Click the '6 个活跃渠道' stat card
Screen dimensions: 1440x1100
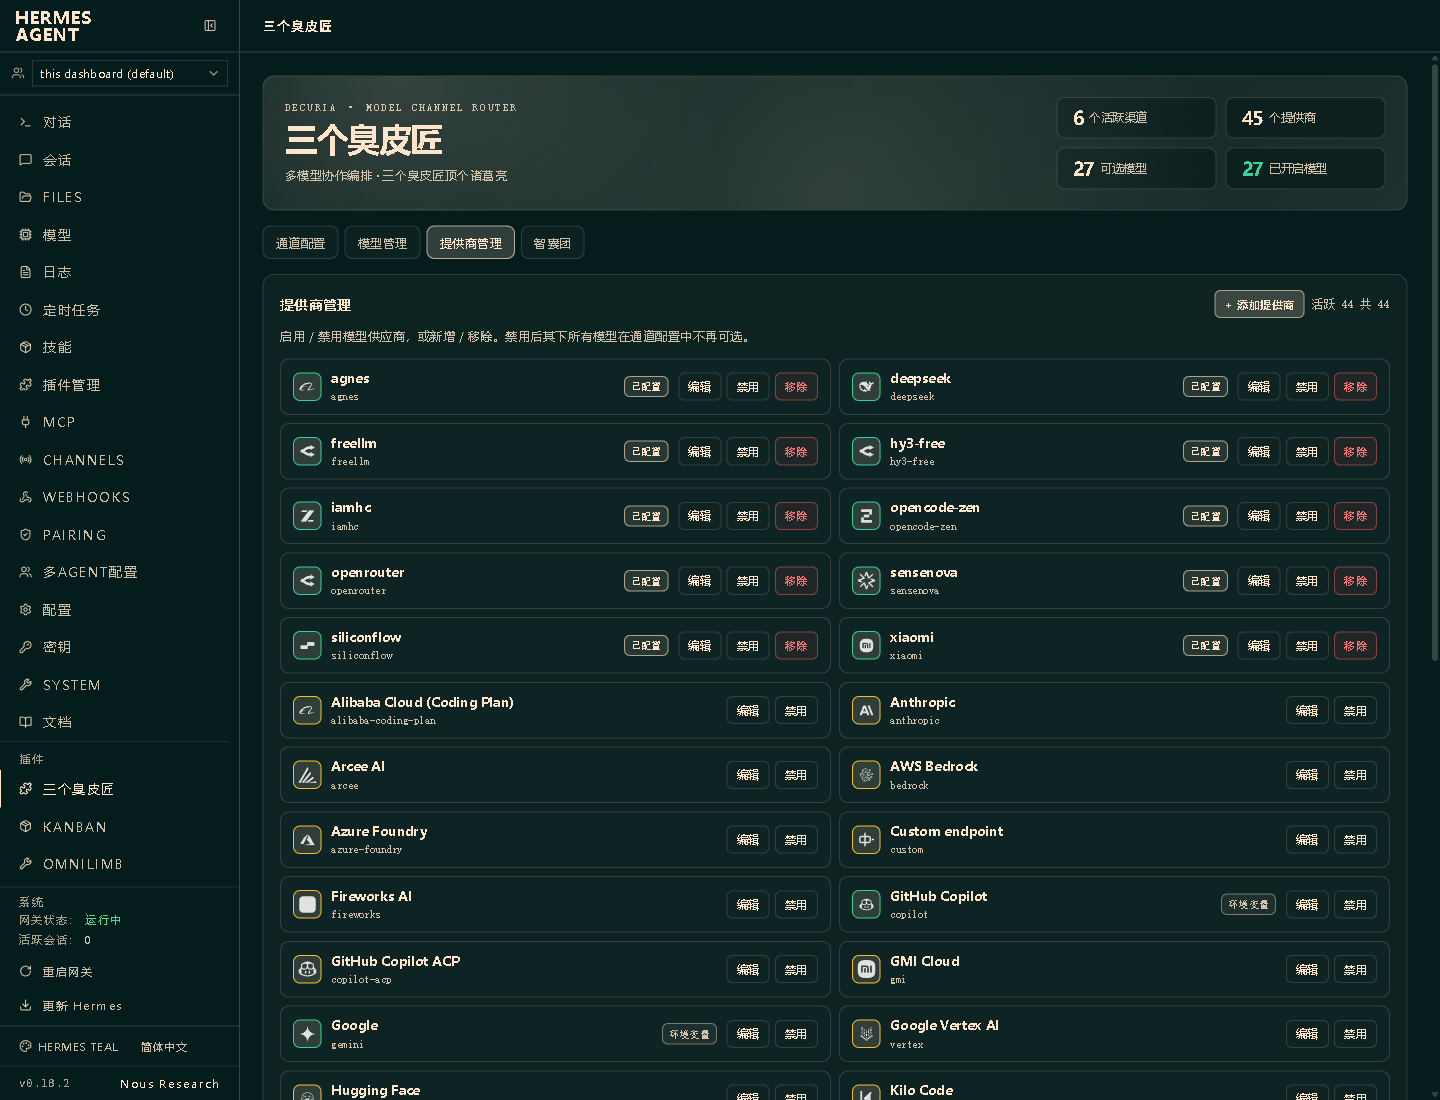[x=1136, y=118]
